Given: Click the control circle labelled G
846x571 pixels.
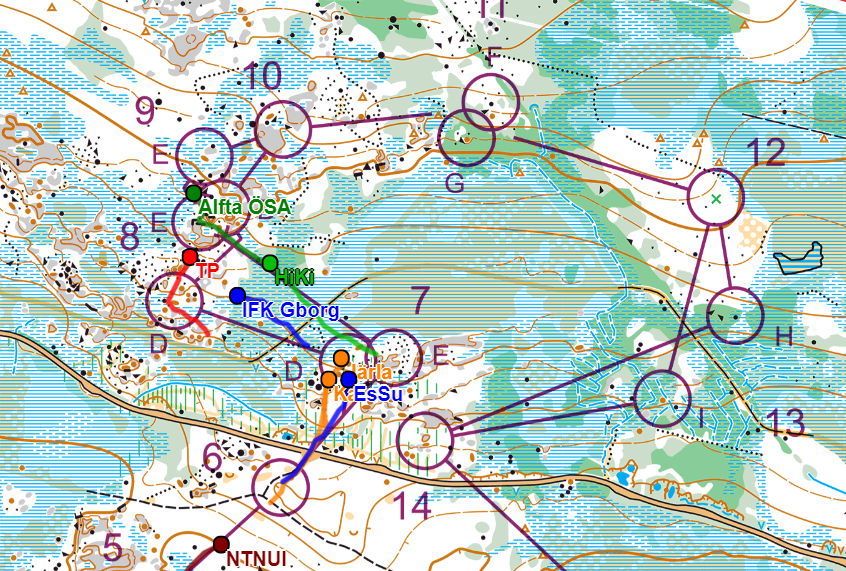Looking at the screenshot, I should (466, 137).
